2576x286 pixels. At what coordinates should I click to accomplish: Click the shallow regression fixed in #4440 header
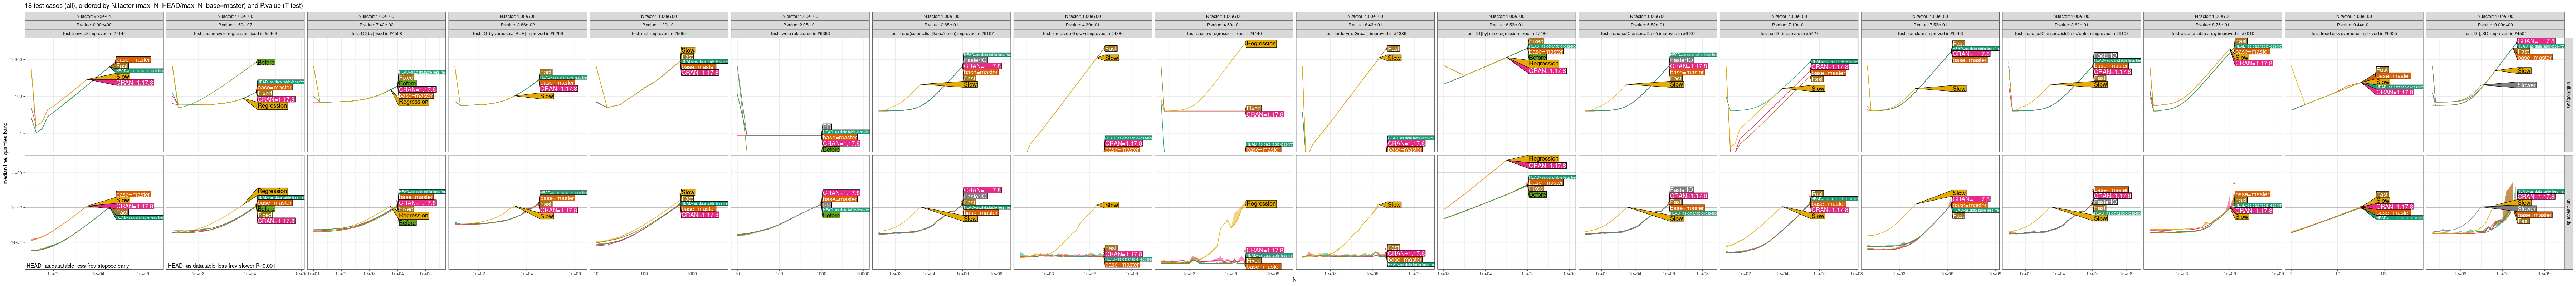pos(1224,33)
